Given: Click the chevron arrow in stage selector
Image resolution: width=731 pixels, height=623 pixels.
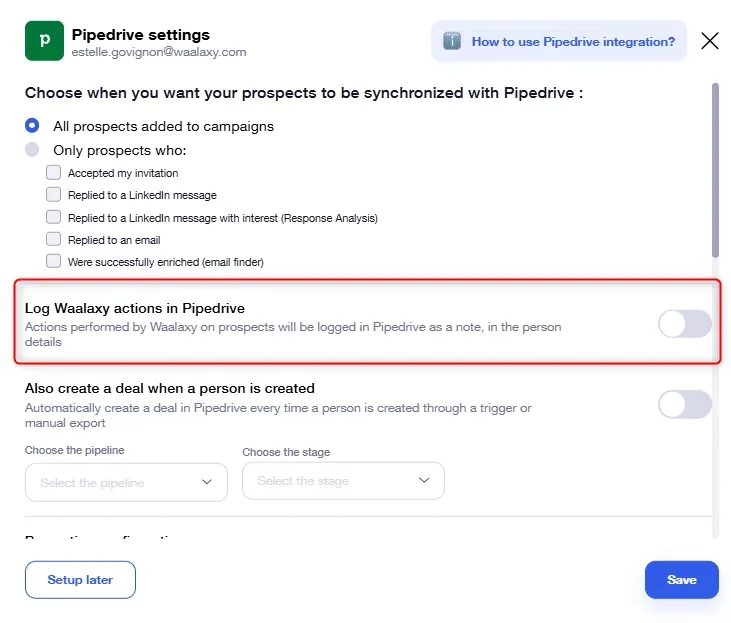Looking at the screenshot, I should 424,480.
